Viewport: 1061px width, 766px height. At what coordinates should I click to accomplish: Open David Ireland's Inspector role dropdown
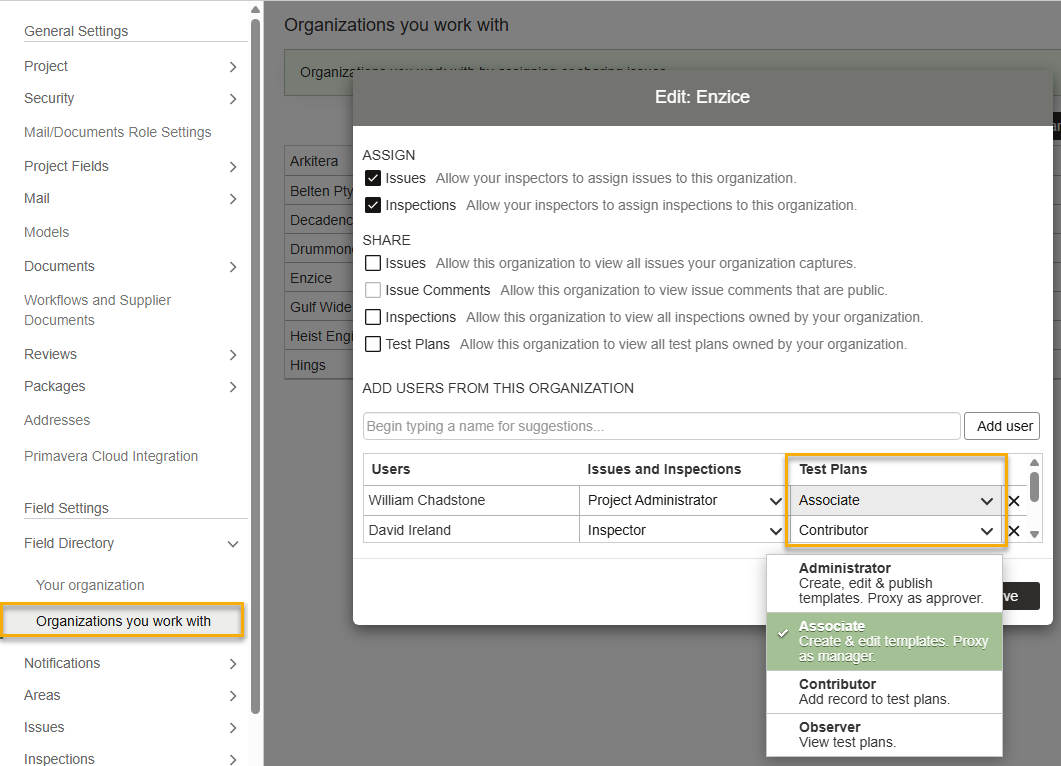(x=683, y=531)
